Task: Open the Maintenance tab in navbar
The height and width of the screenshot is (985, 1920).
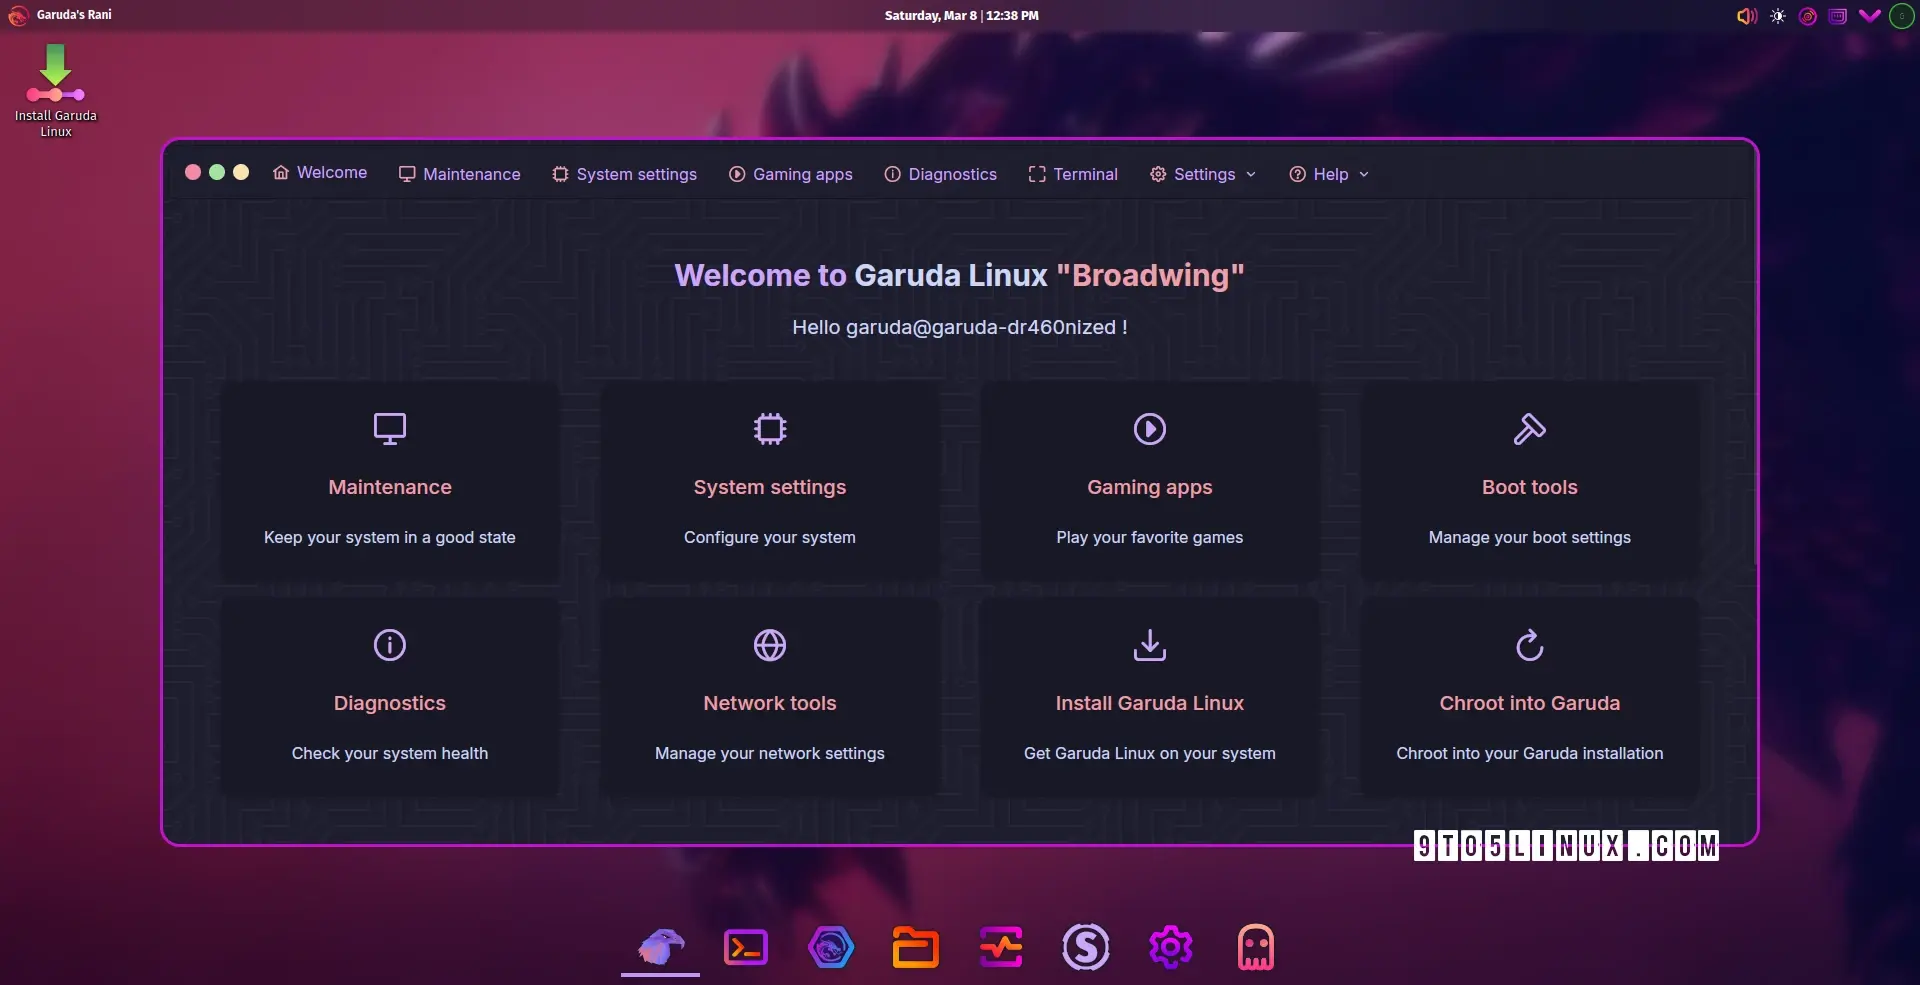Action: 460,174
